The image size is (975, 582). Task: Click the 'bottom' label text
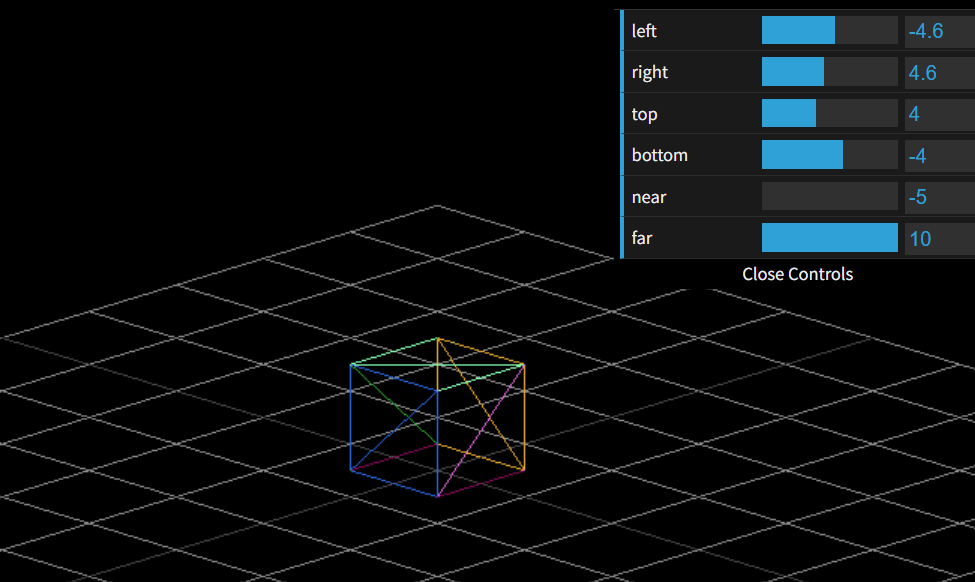tap(660, 155)
